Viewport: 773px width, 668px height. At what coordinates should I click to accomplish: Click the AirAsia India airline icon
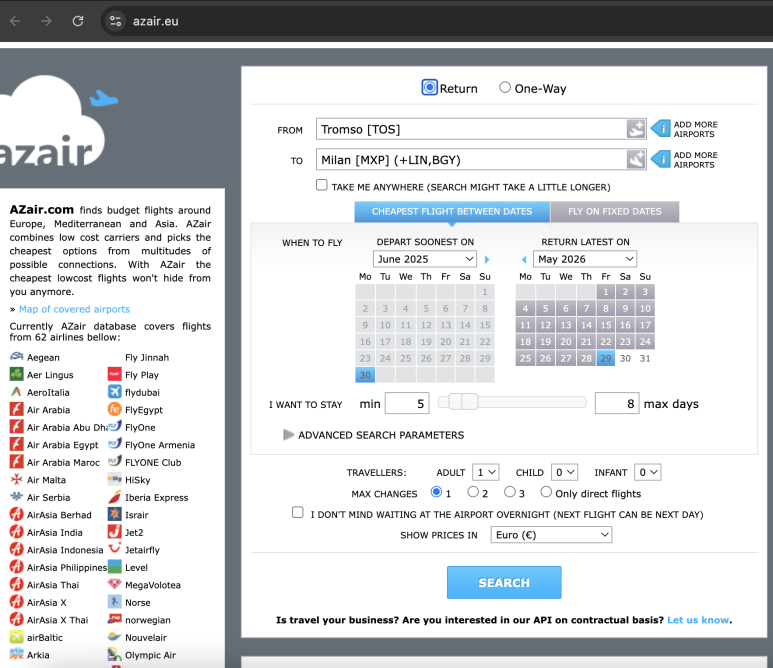click(x=16, y=532)
